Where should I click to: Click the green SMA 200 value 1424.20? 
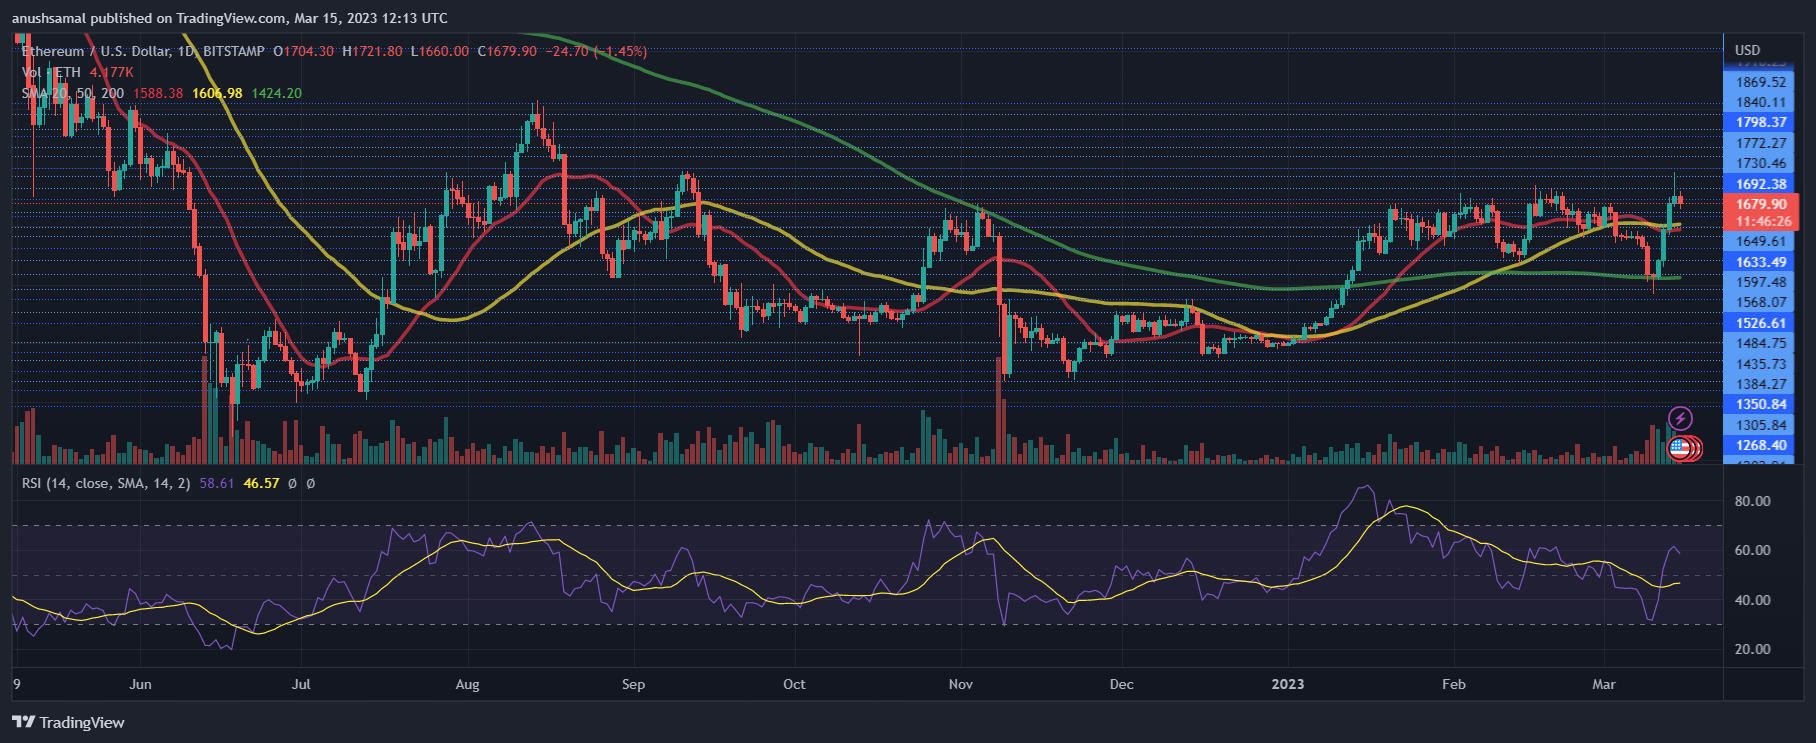(276, 93)
